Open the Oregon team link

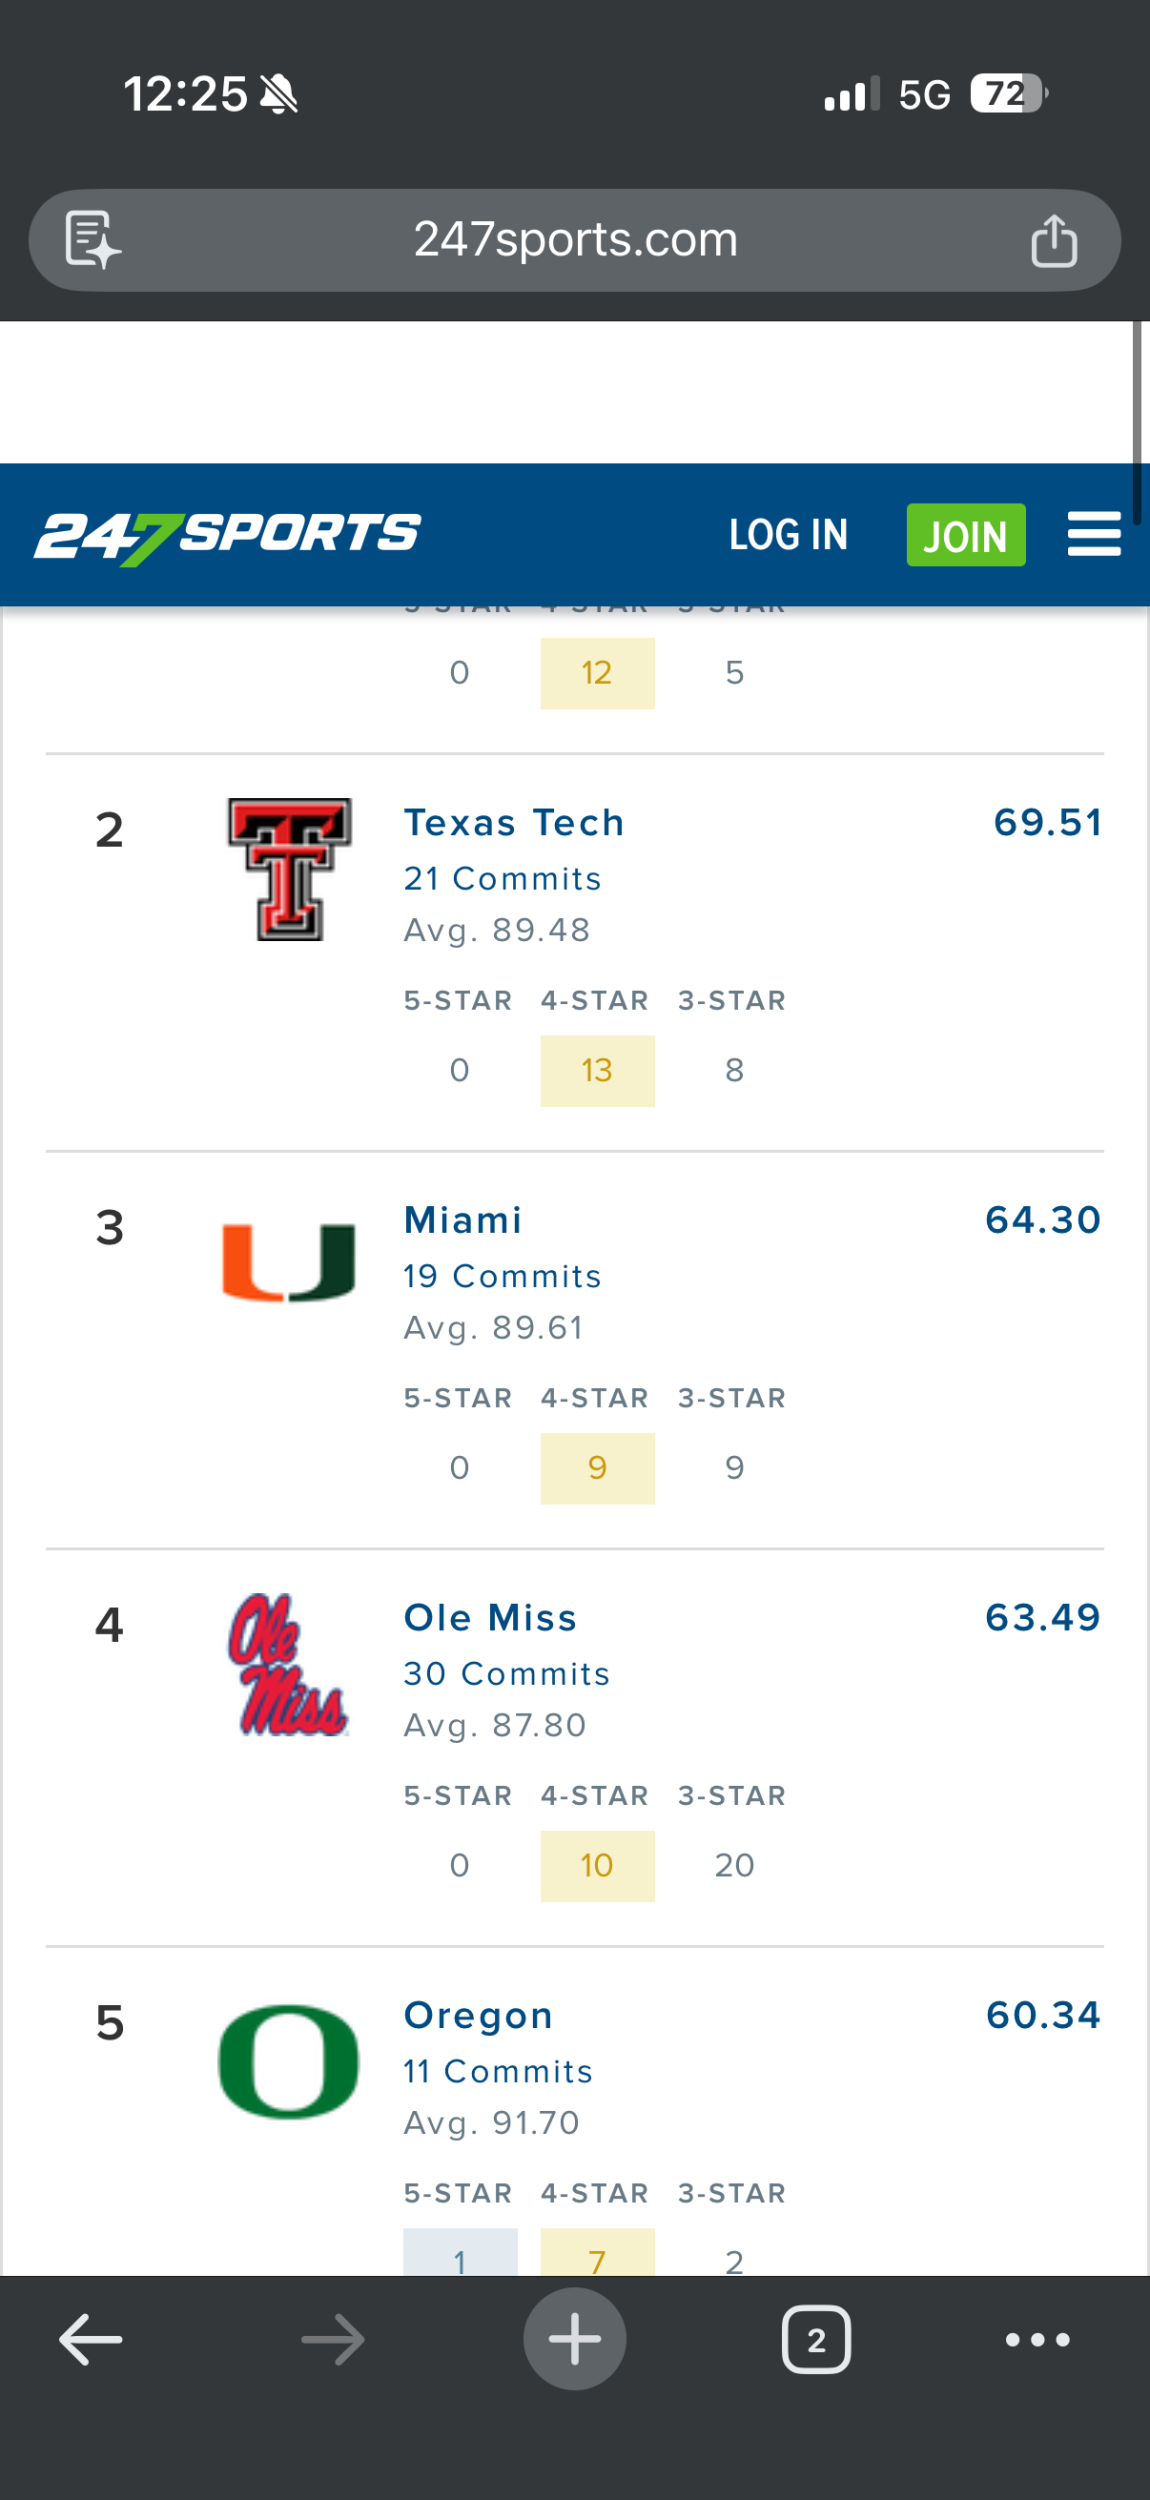(478, 2015)
